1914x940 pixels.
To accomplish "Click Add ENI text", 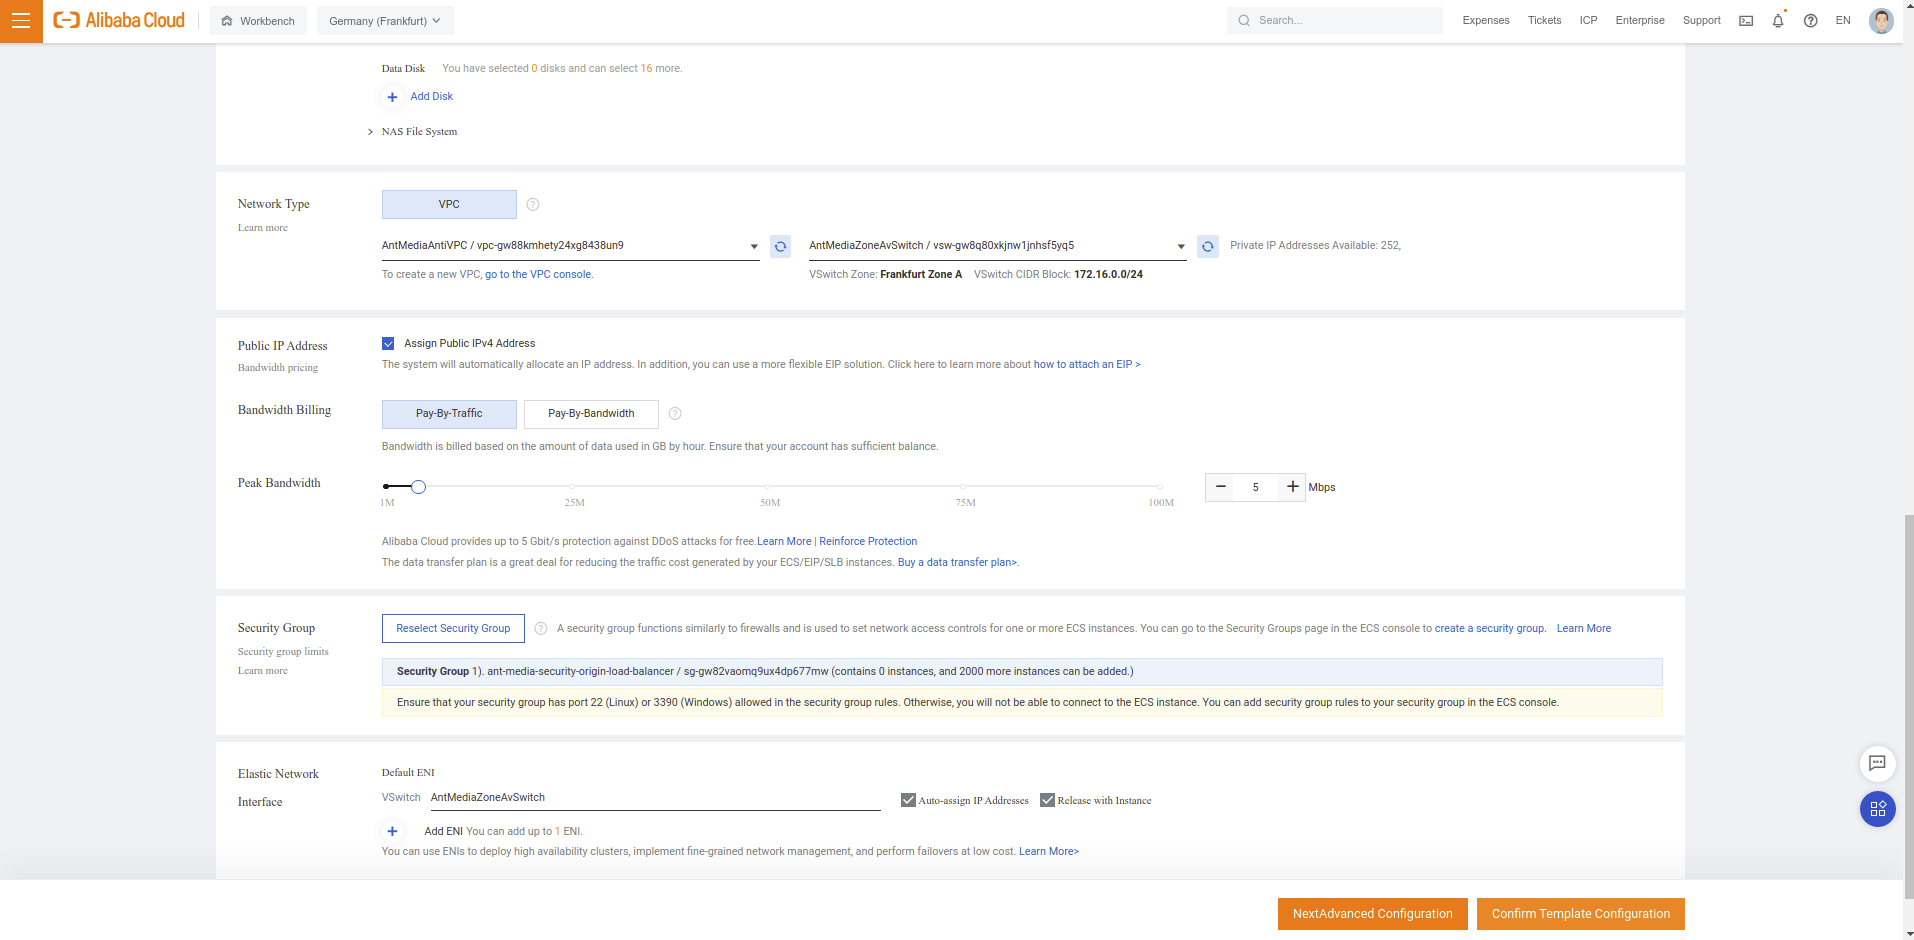I will point(443,832).
